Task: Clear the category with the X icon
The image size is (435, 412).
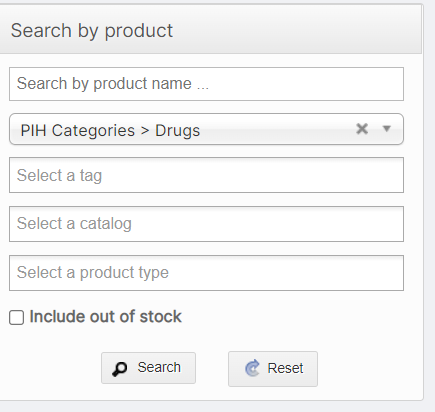Action: [362, 129]
